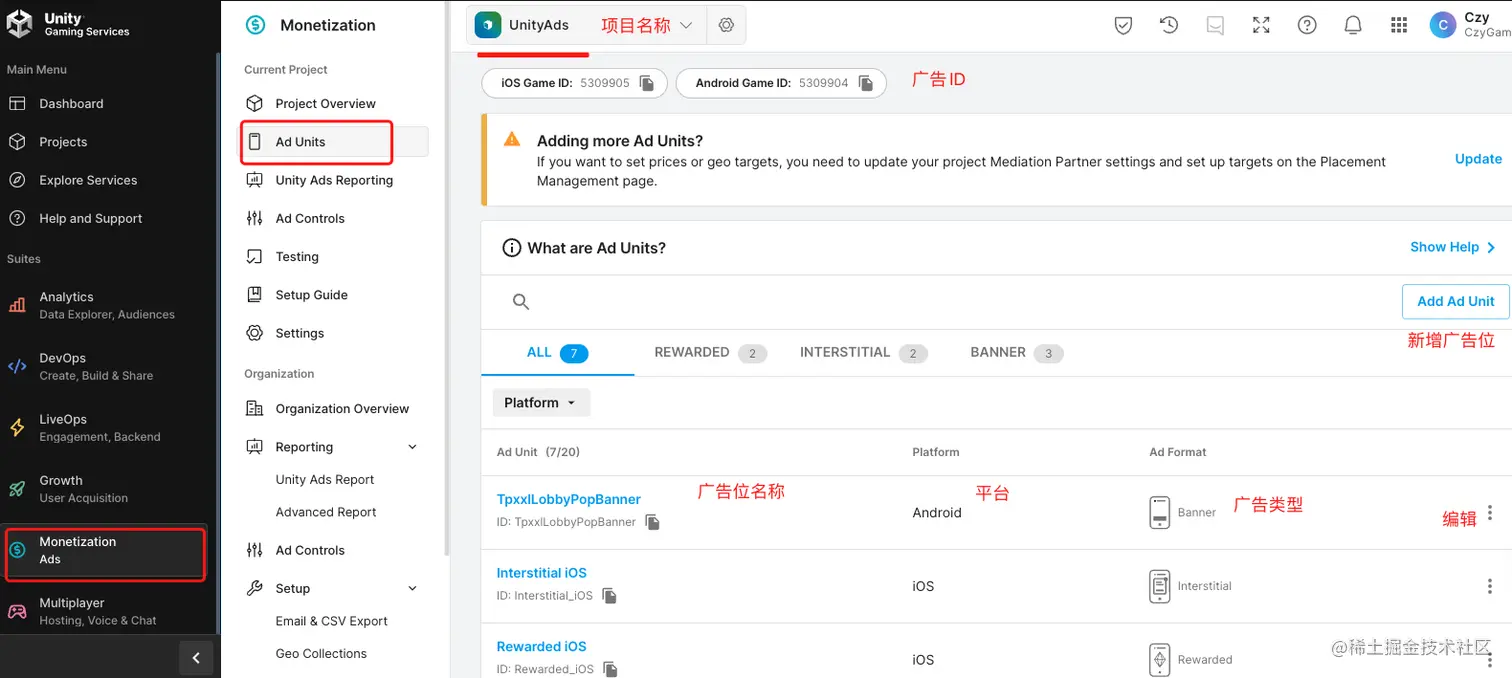
Task: Click Update link in warning banner
Action: click(1478, 159)
